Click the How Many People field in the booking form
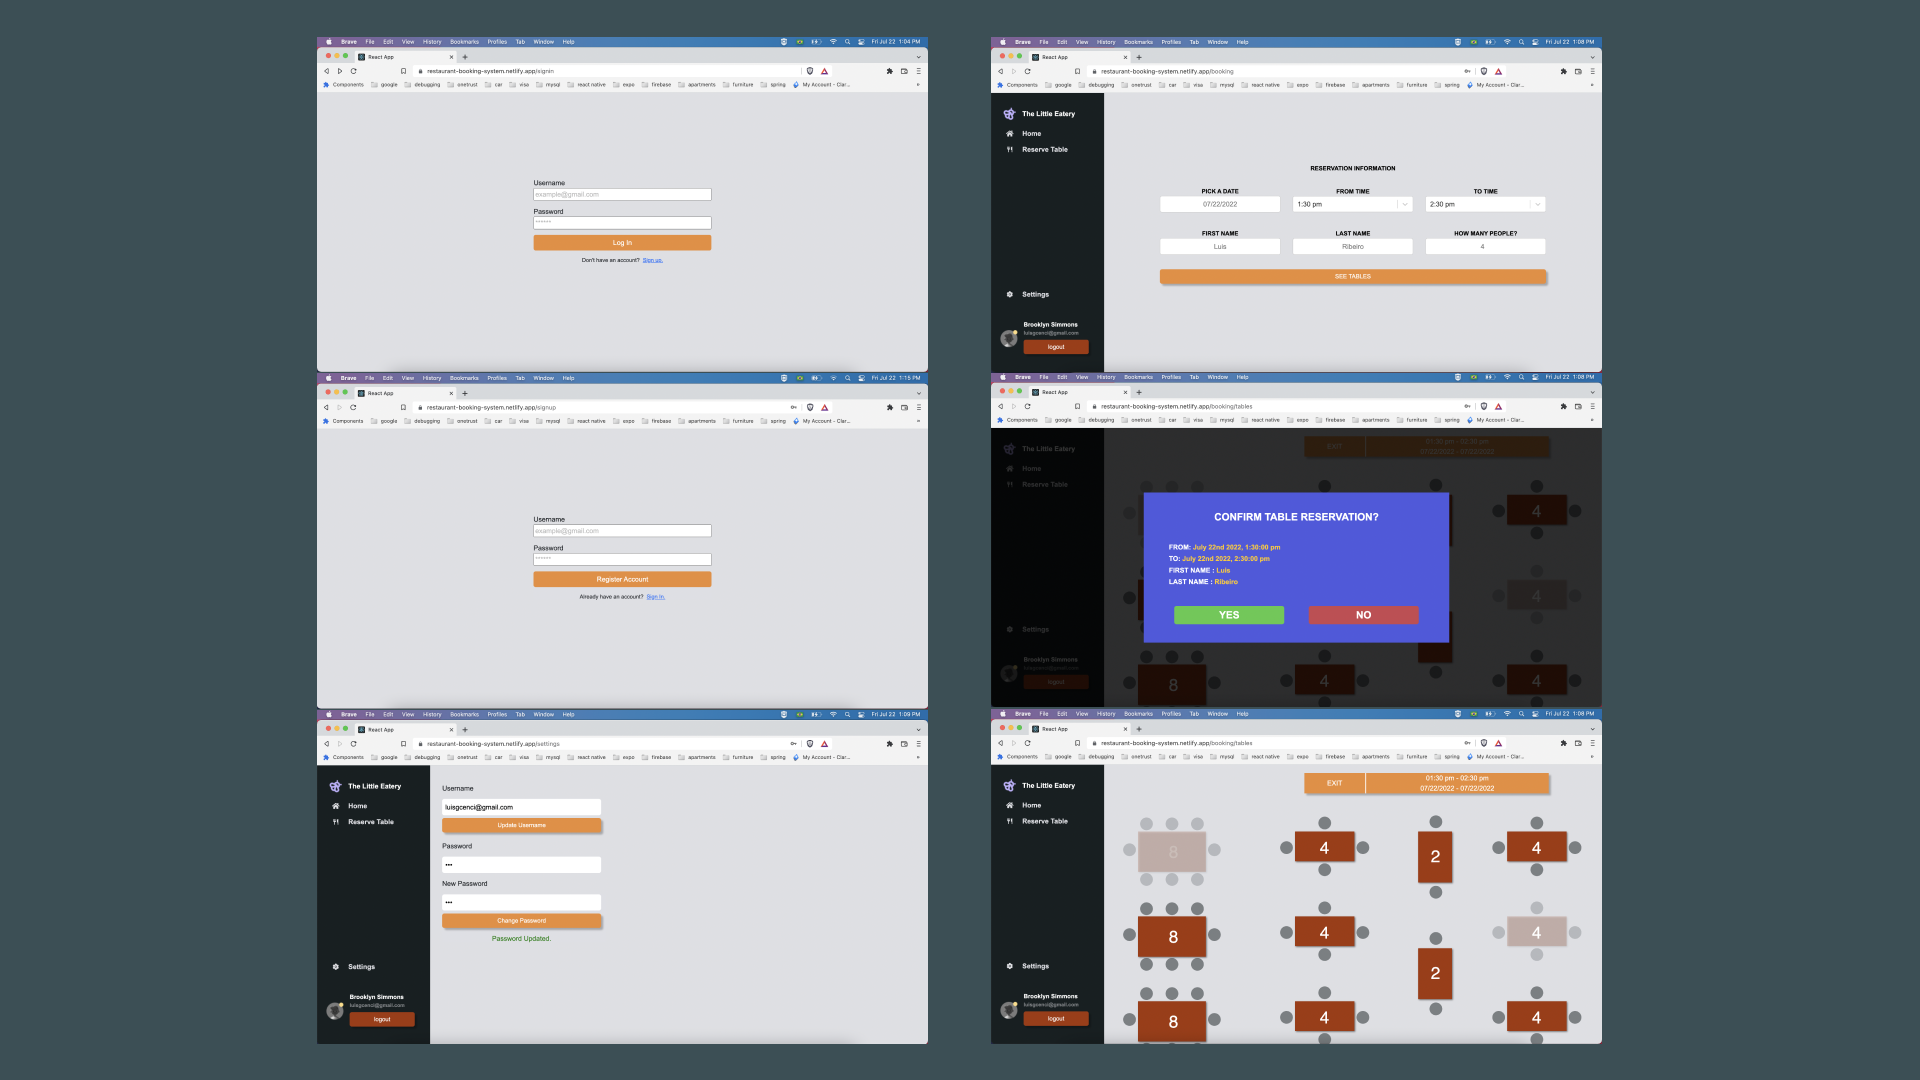Image resolution: width=1920 pixels, height=1080 pixels. (x=1485, y=246)
